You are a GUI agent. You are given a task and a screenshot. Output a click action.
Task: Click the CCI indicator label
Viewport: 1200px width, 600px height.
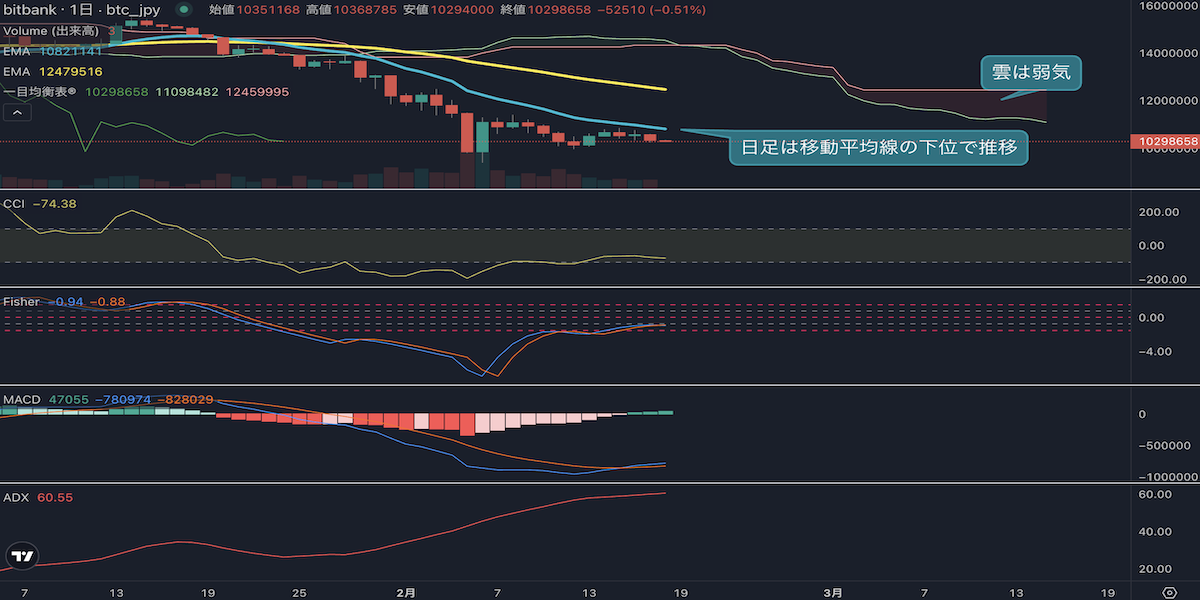(x=14, y=203)
